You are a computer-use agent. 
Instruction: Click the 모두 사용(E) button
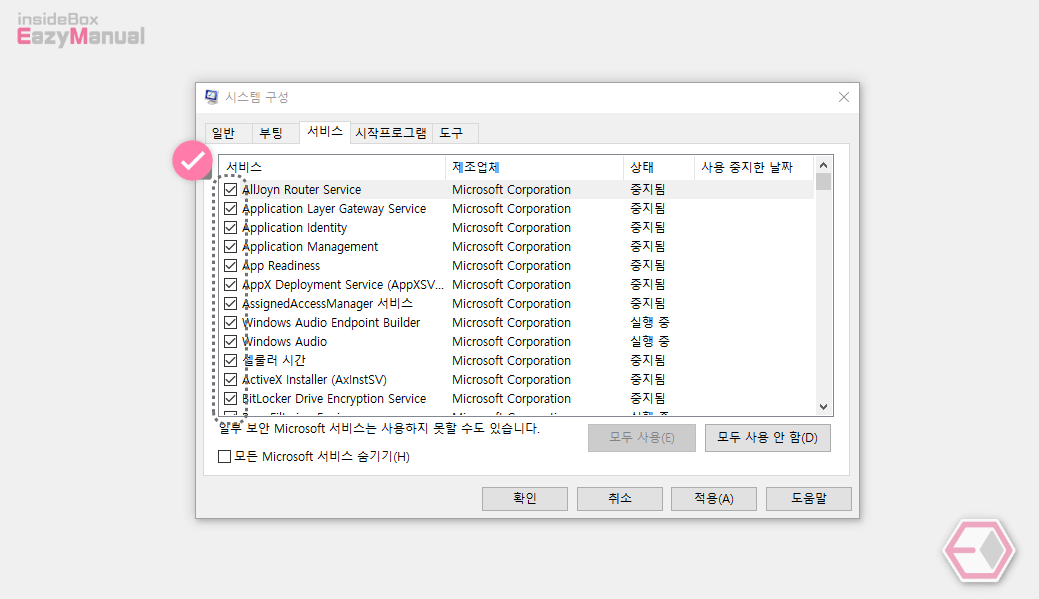click(x=641, y=438)
